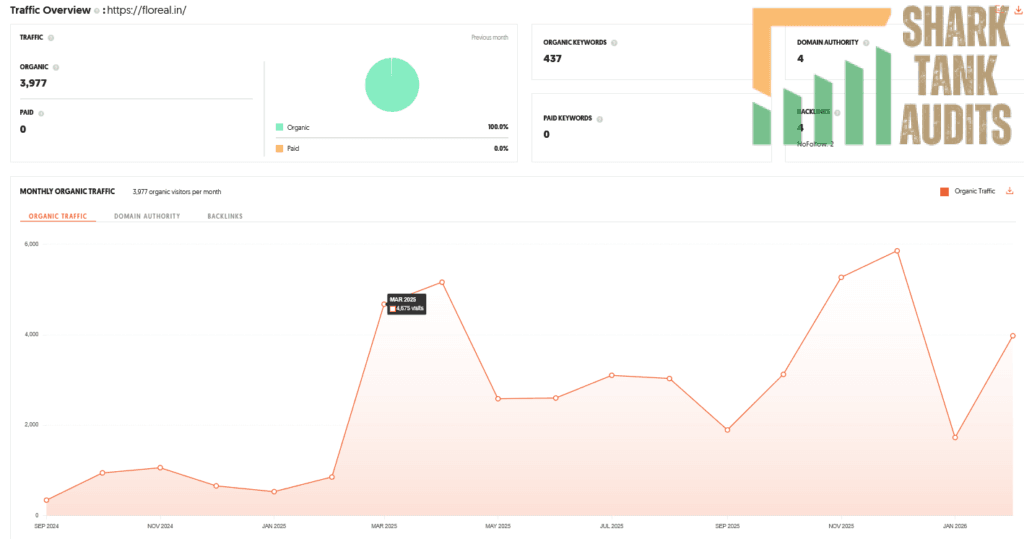The height and width of the screenshot is (539, 1024).
Task: Click the SEP 2025 x-axis label
Action: tap(728, 526)
